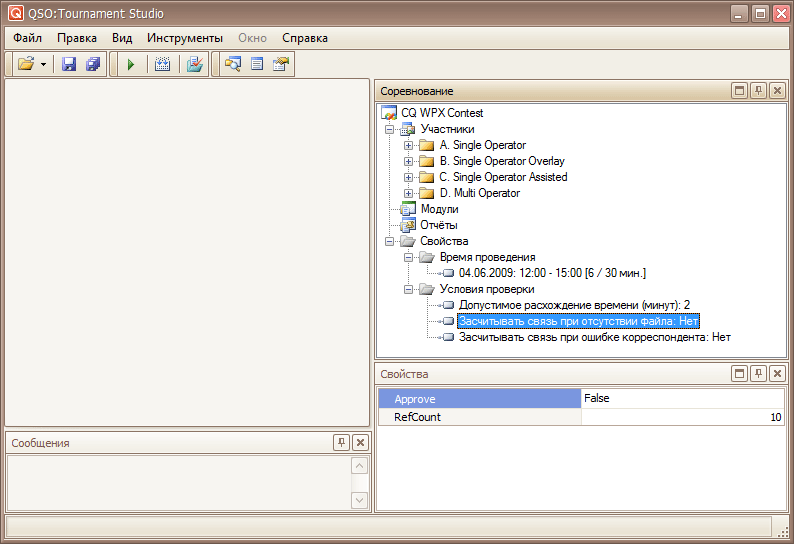Screen dimensions: 794x544
Task: Expand the A. Single Operator folder
Action: point(408,145)
